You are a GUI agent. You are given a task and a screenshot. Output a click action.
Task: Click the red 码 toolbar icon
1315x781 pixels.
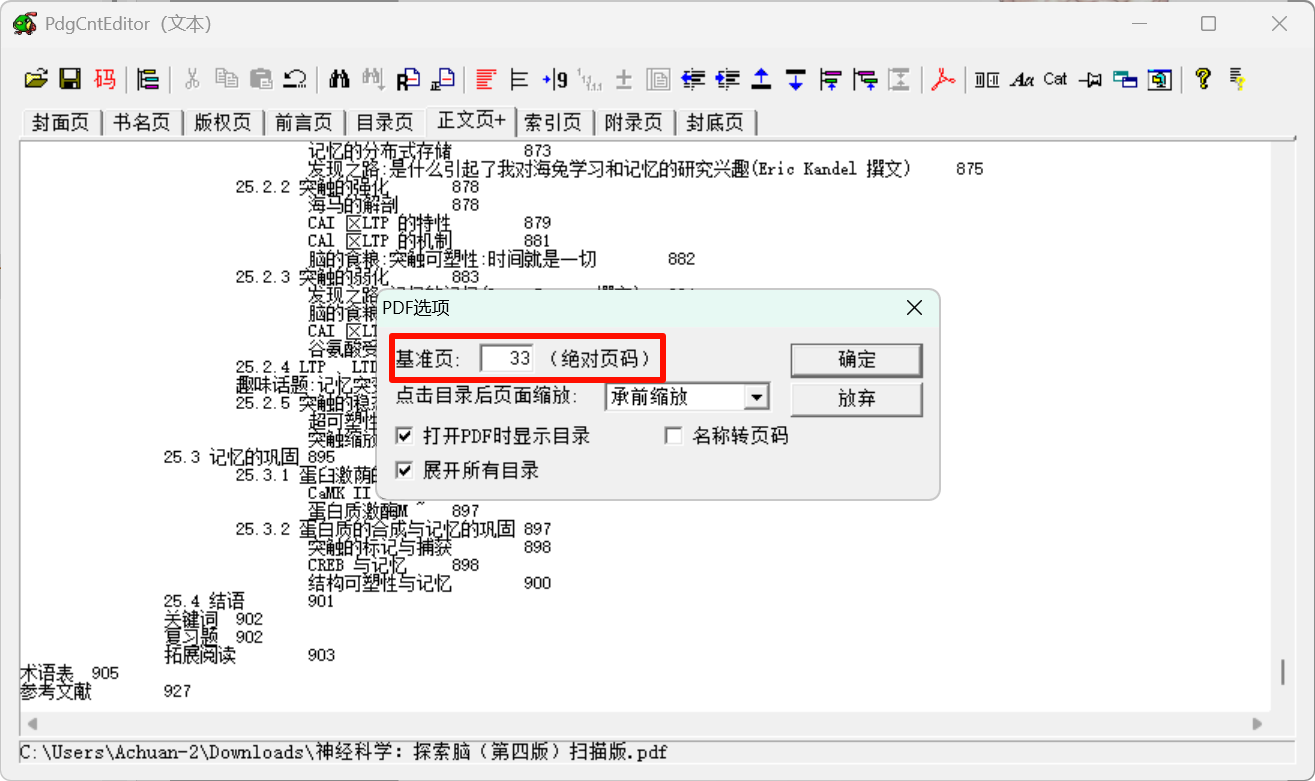tap(104, 79)
